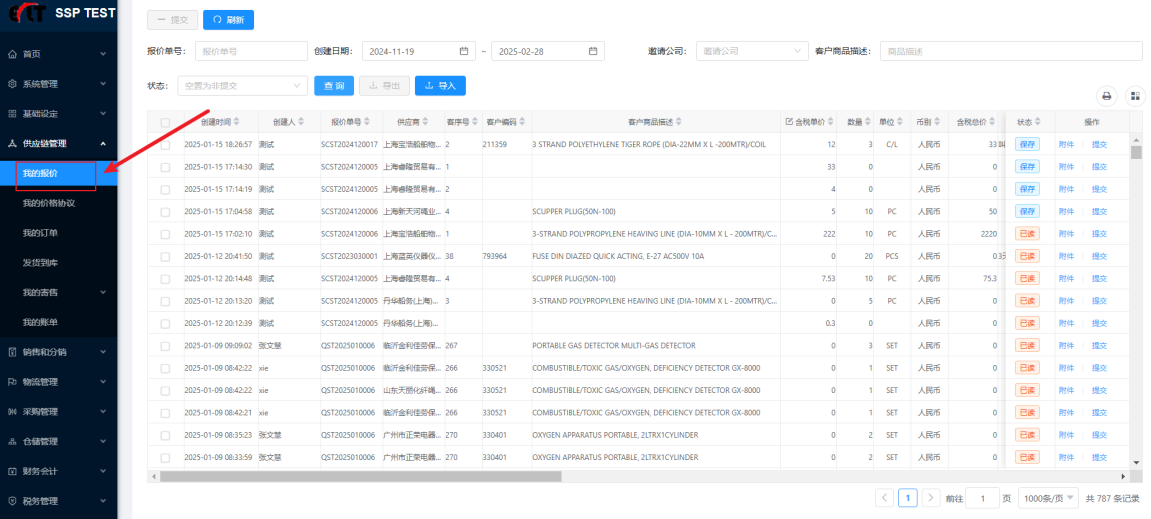The height and width of the screenshot is (519, 1151).
Task: Click the calendar icon in end date field
Action: coord(594,51)
